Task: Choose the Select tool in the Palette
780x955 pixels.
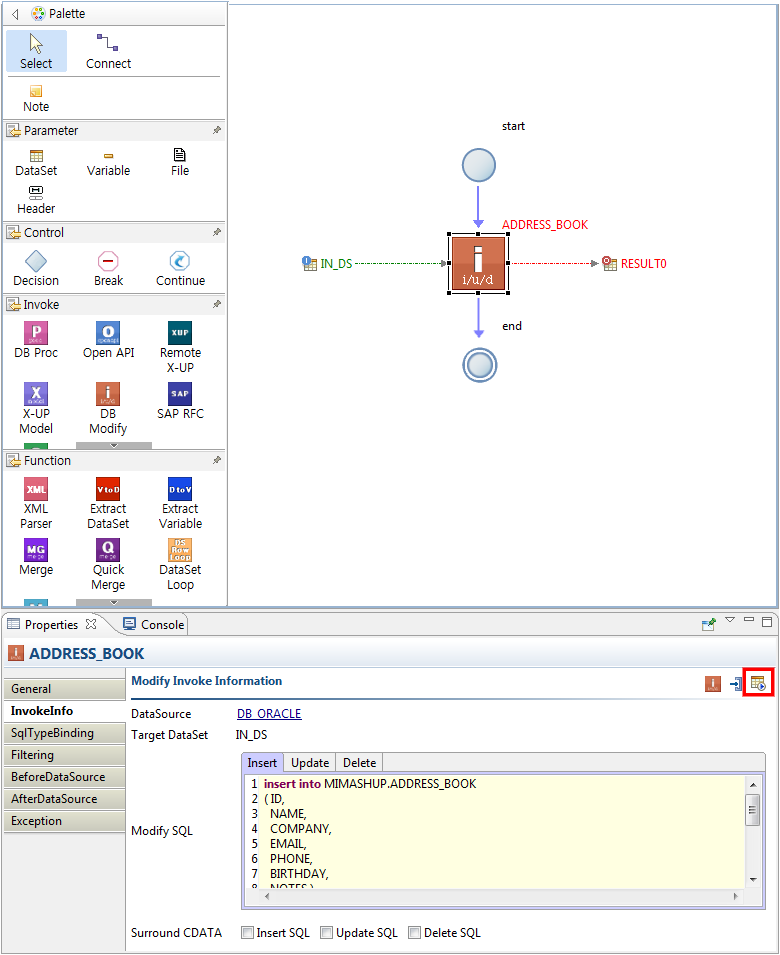Action: point(36,51)
